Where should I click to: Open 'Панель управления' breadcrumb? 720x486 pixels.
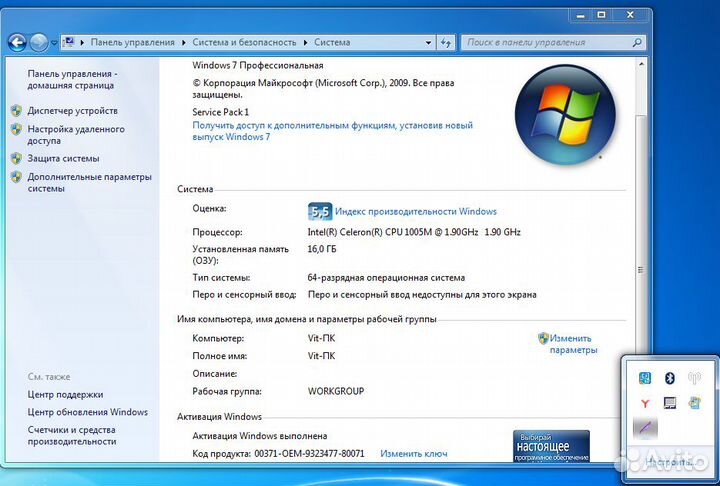pyautogui.click(x=132, y=42)
